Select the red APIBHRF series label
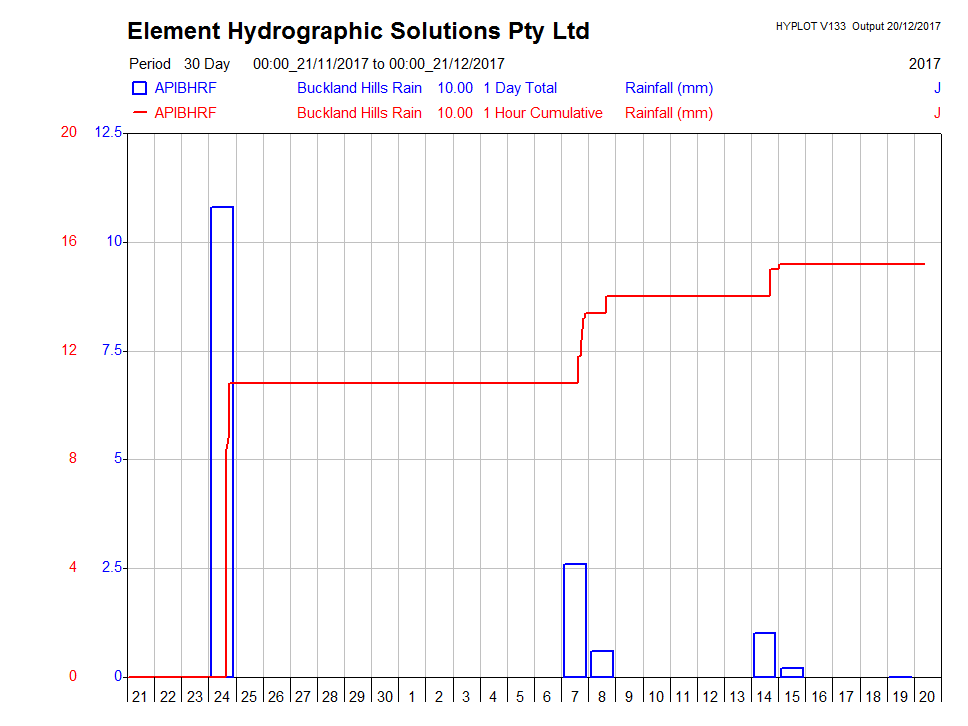Image resolution: width=968 pixels, height=726 pixels. [185, 113]
